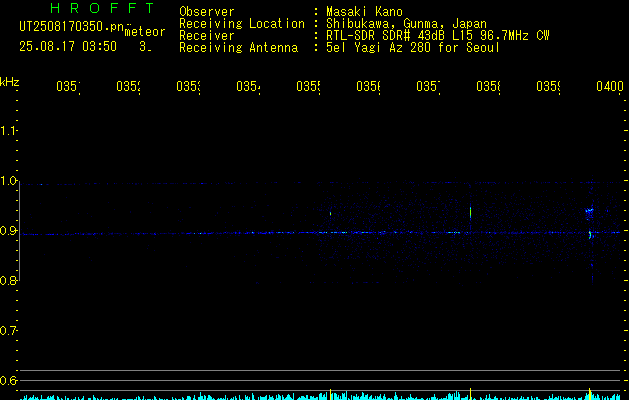
Task: Click the 0356 time axis label
Action: (368, 86)
